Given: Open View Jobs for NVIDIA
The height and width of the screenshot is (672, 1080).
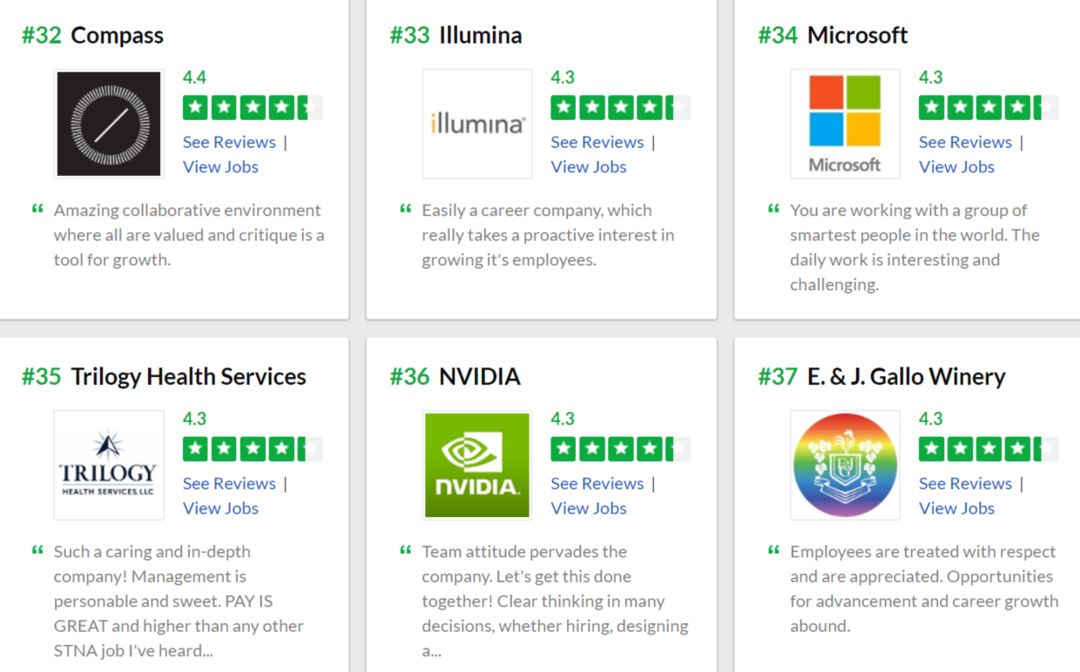Looking at the screenshot, I should pyautogui.click(x=588, y=508).
